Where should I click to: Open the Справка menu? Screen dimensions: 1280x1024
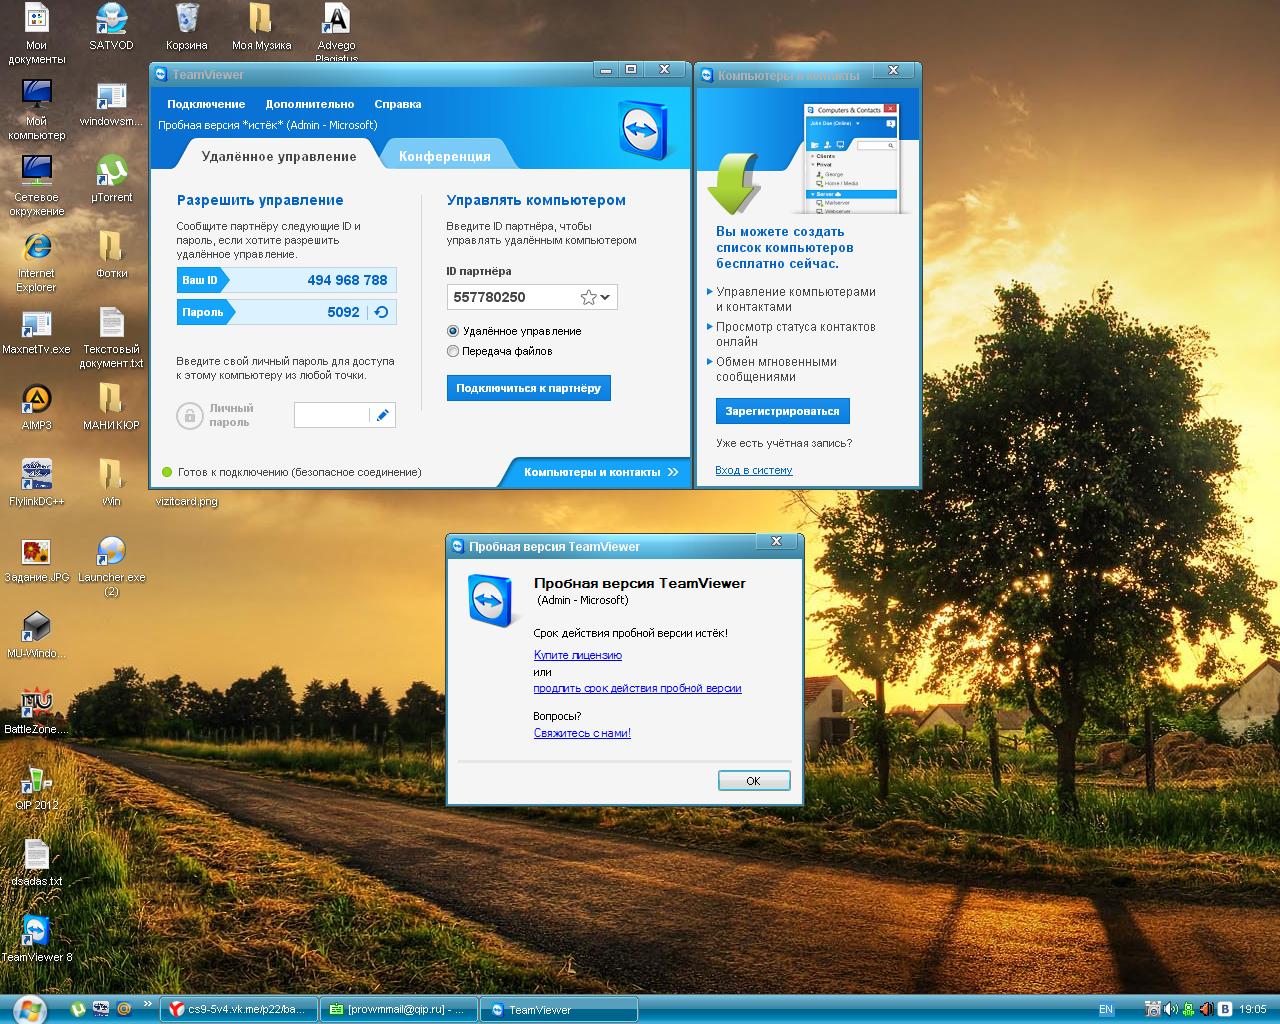coord(398,104)
